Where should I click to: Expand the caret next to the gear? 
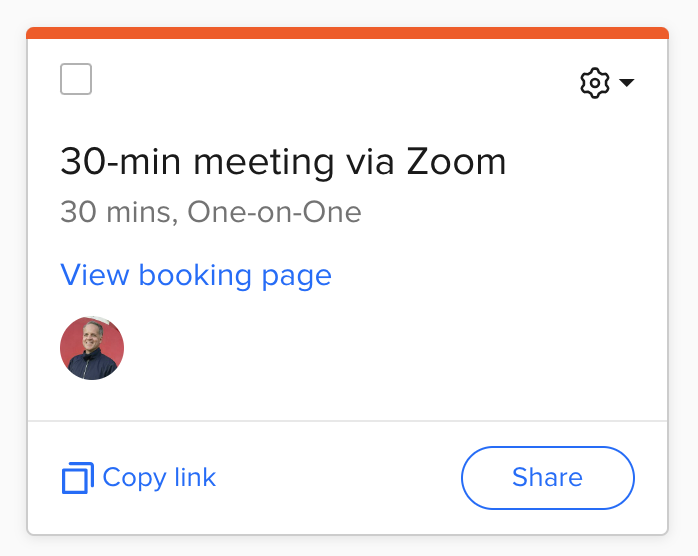coord(627,83)
